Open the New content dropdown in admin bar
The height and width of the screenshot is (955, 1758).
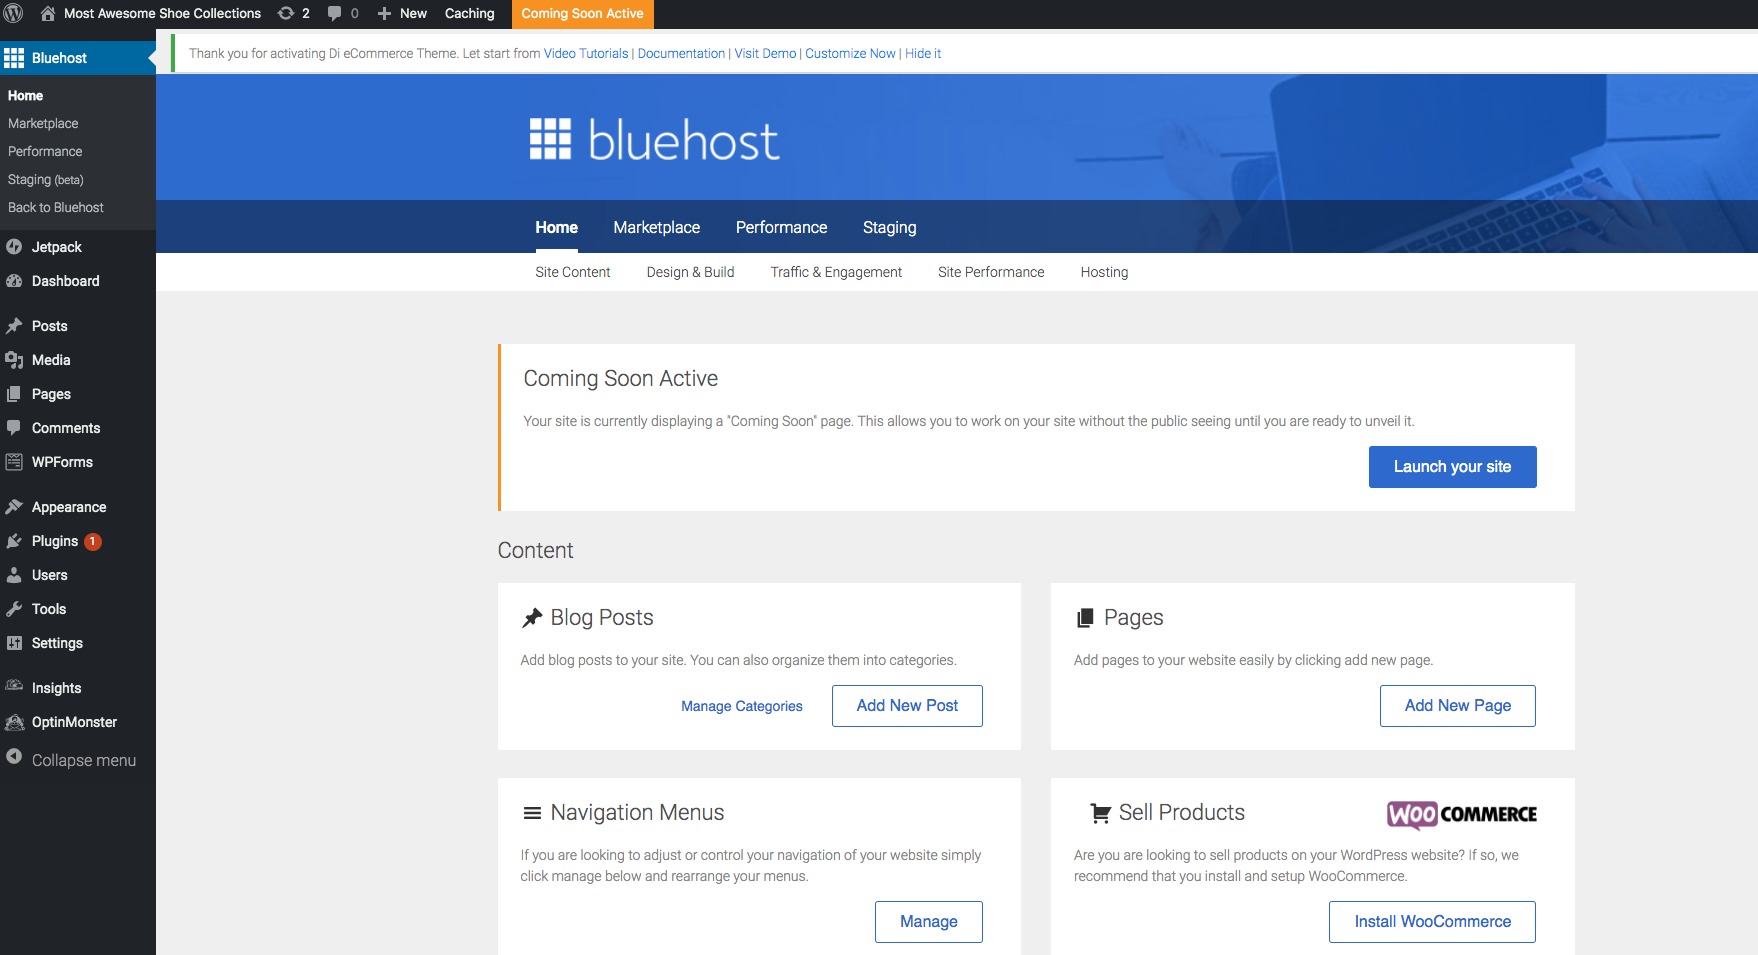pos(402,13)
